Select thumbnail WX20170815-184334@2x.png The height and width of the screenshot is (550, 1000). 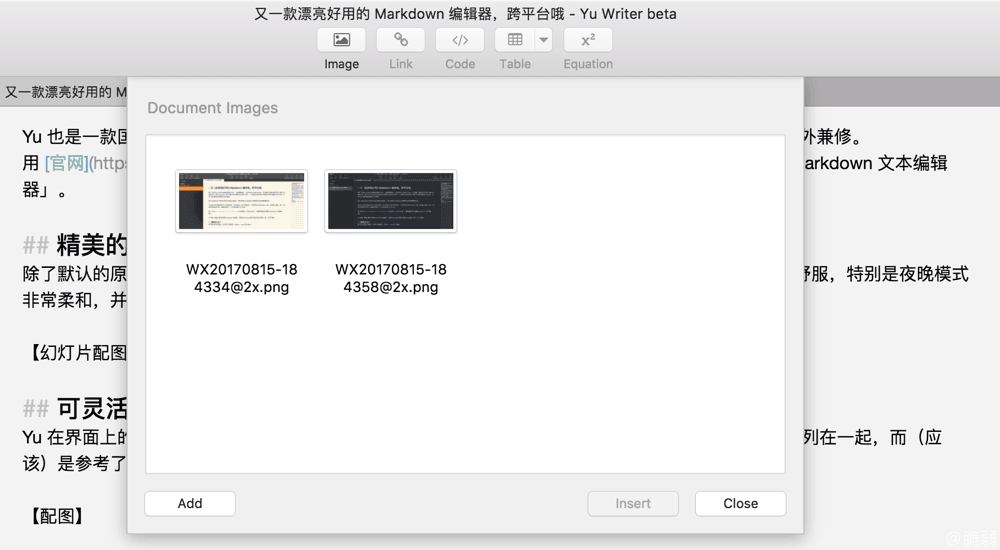coord(242,201)
